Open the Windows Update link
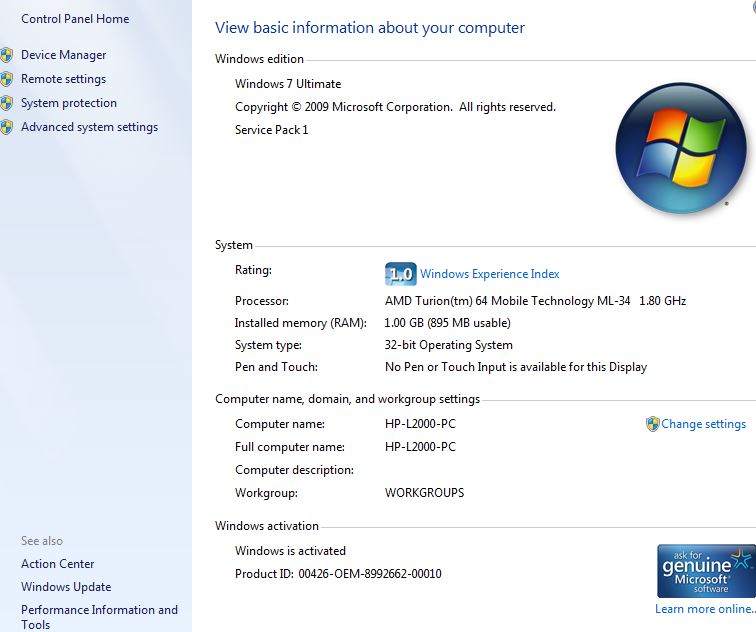This screenshot has width=756, height=632. (x=66, y=587)
